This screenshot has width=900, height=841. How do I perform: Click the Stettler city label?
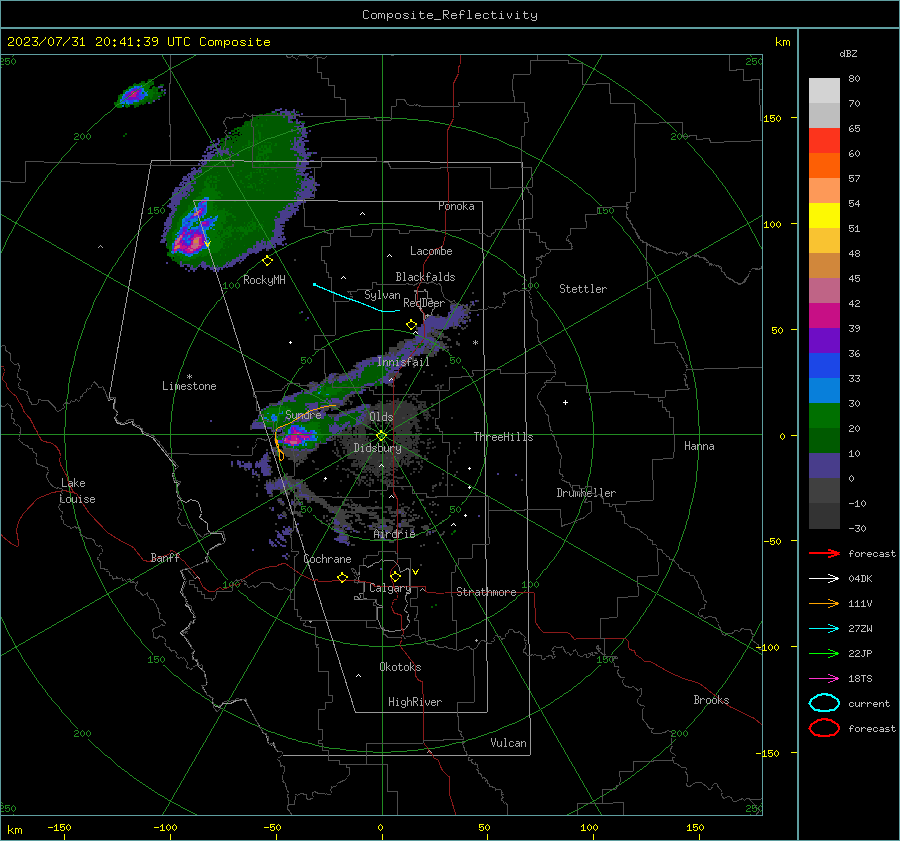tap(583, 289)
